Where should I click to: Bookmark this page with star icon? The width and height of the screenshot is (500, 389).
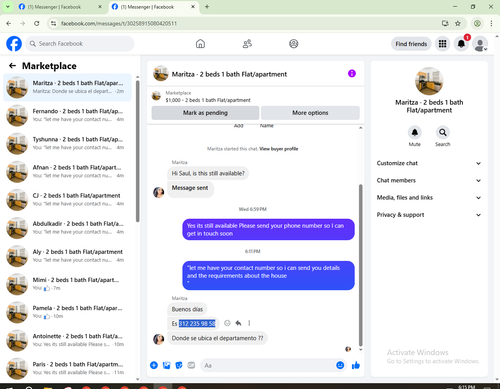pos(458,23)
